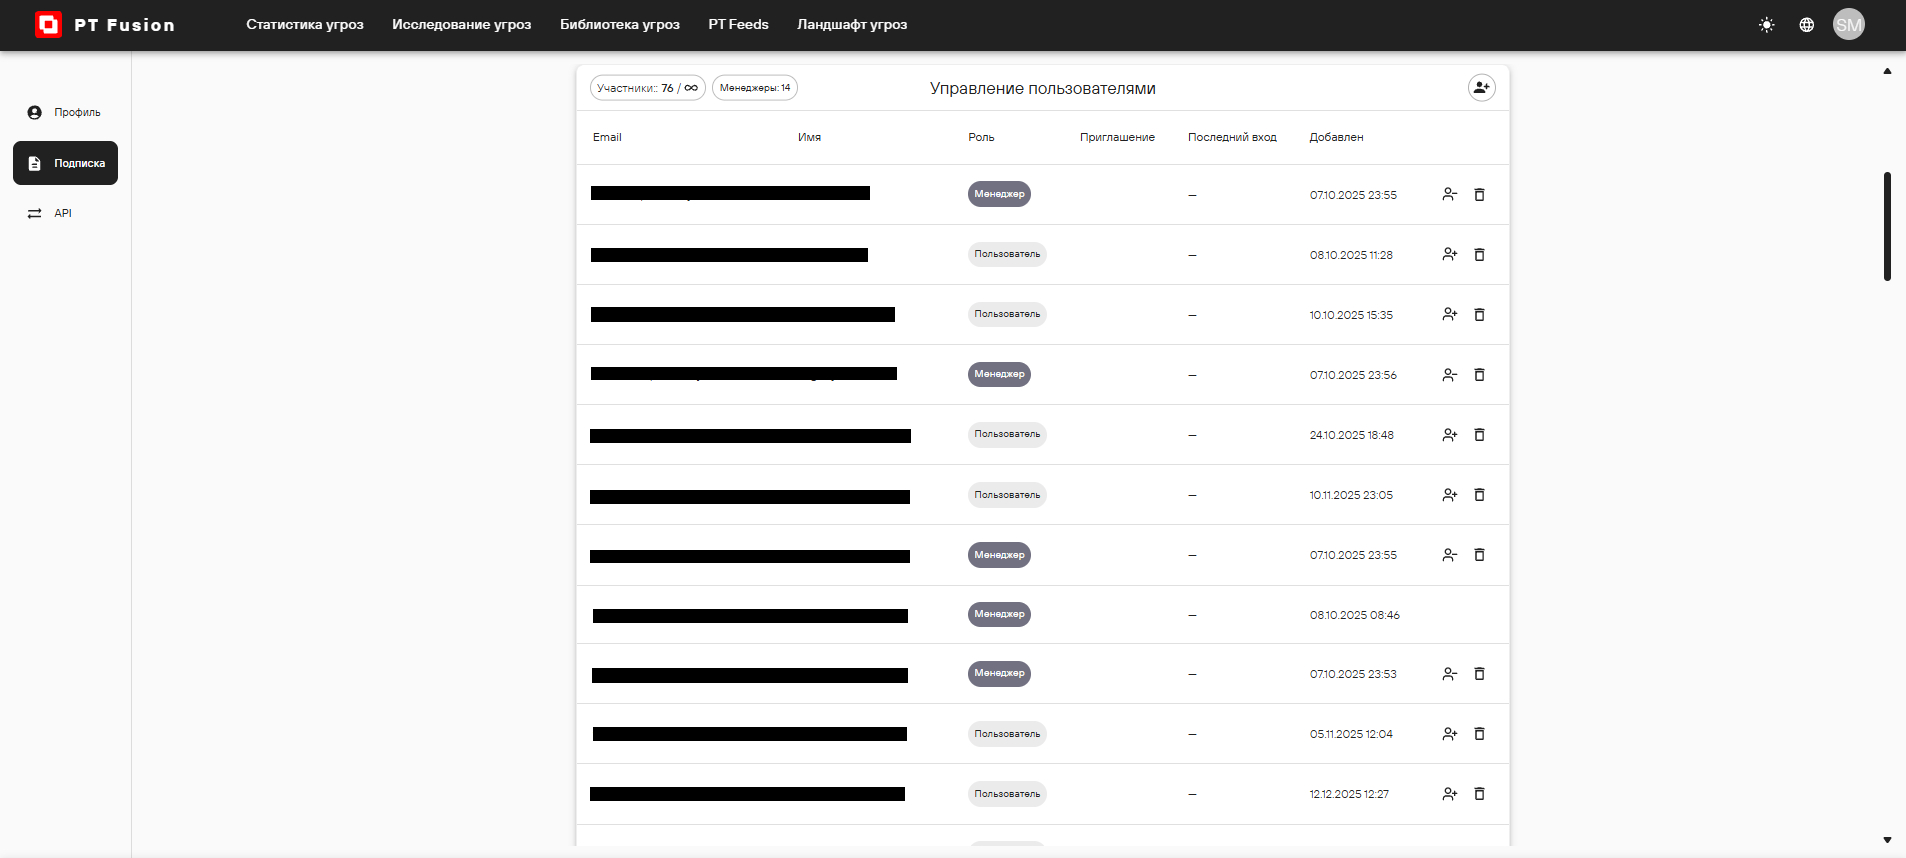Delete user added 05.11.2025 12:04

click(x=1480, y=734)
